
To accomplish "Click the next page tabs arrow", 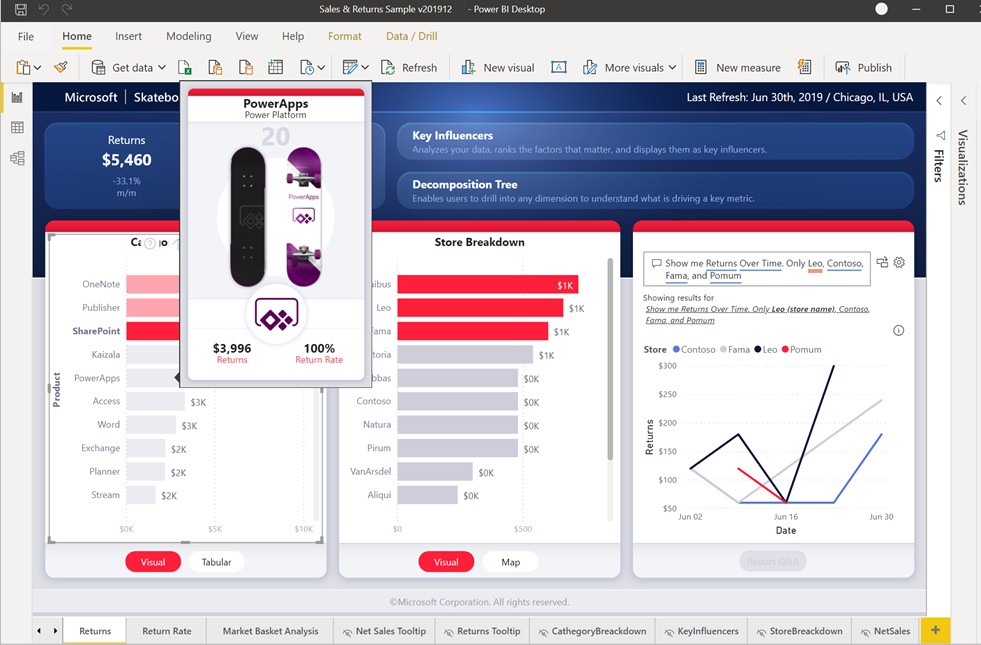I will pyautogui.click(x=55, y=631).
